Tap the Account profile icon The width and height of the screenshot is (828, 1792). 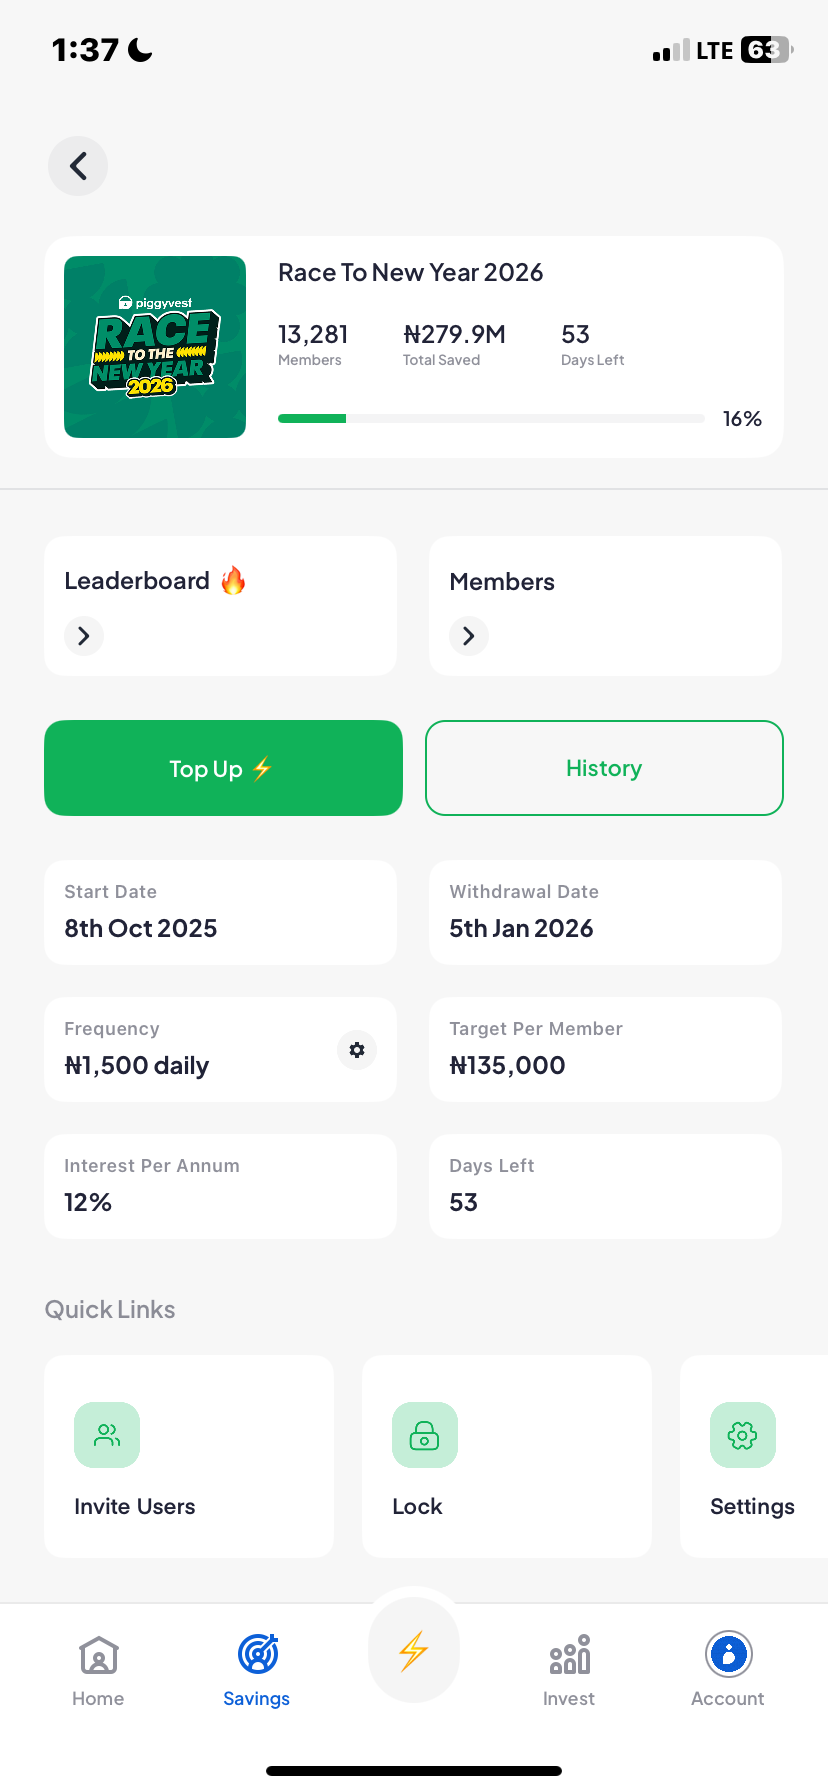727,1655
